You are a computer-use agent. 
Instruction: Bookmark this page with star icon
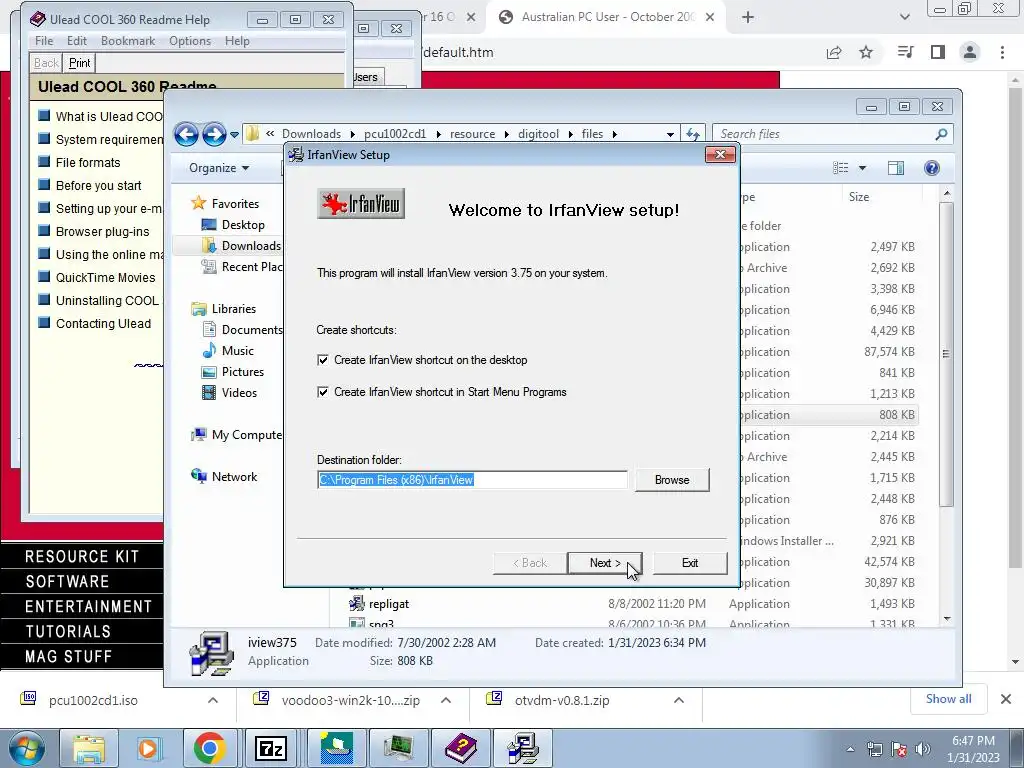(866, 52)
